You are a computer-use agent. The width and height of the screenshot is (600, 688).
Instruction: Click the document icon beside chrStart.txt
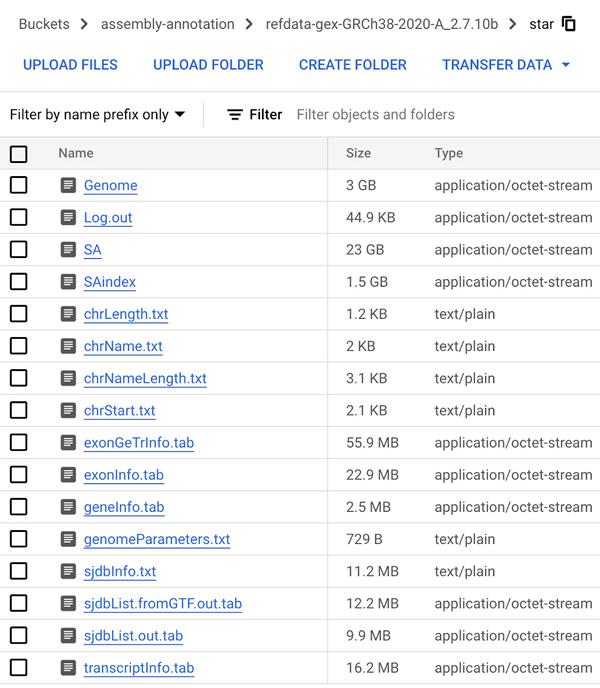coord(68,411)
